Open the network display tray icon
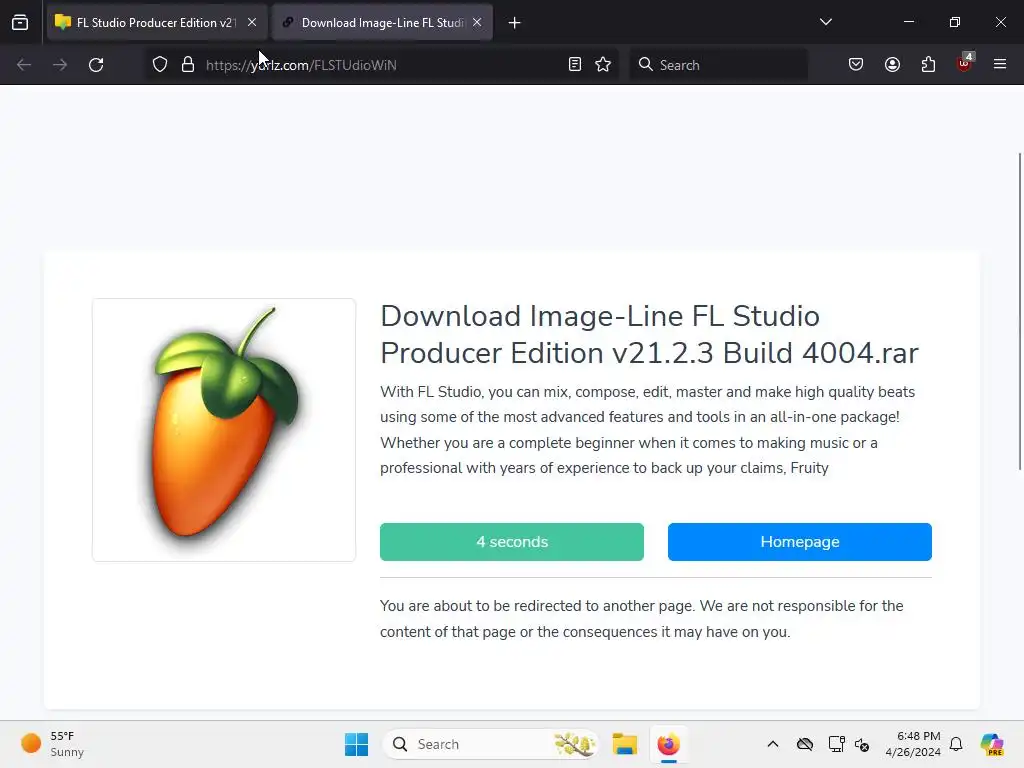This screenshot has width=1024, height=768. pyautogui.click(x=836, y=744)
